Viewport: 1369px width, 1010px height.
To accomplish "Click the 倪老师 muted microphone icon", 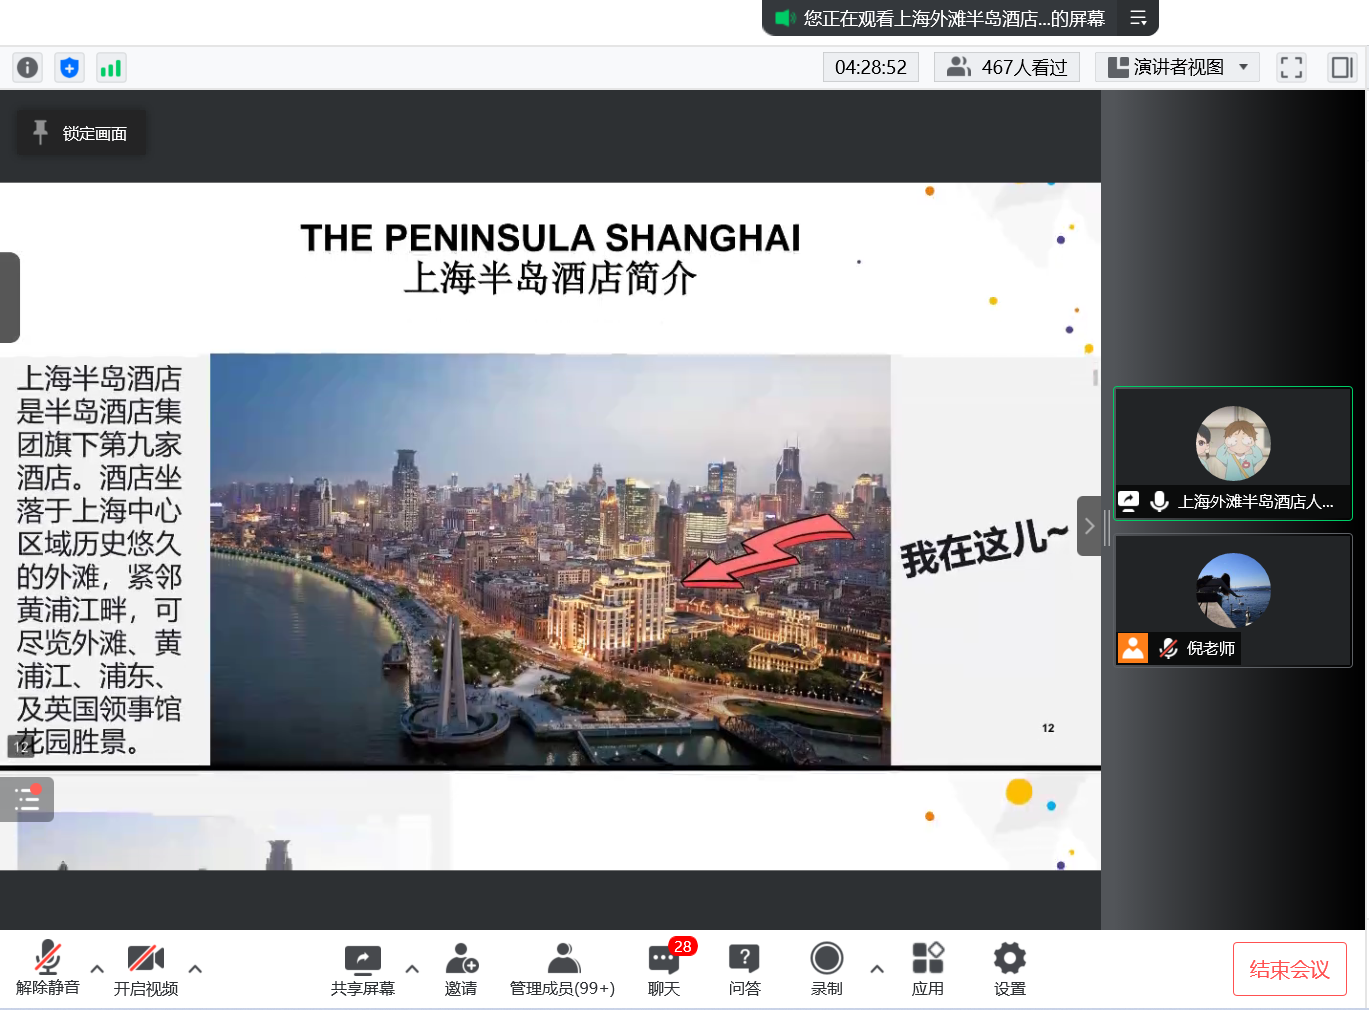I will click(1168, 648).
